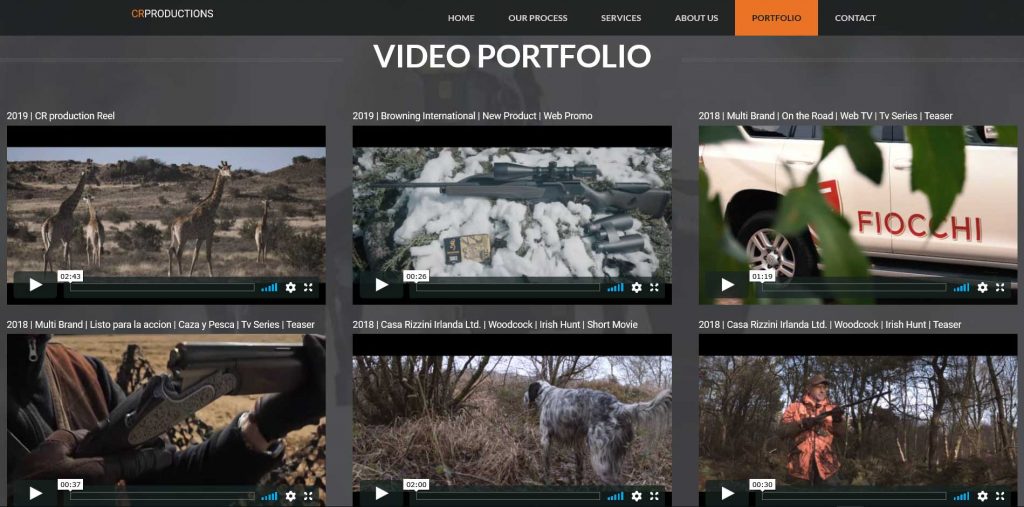Open the Services navigation link

[x=621, y=18]
